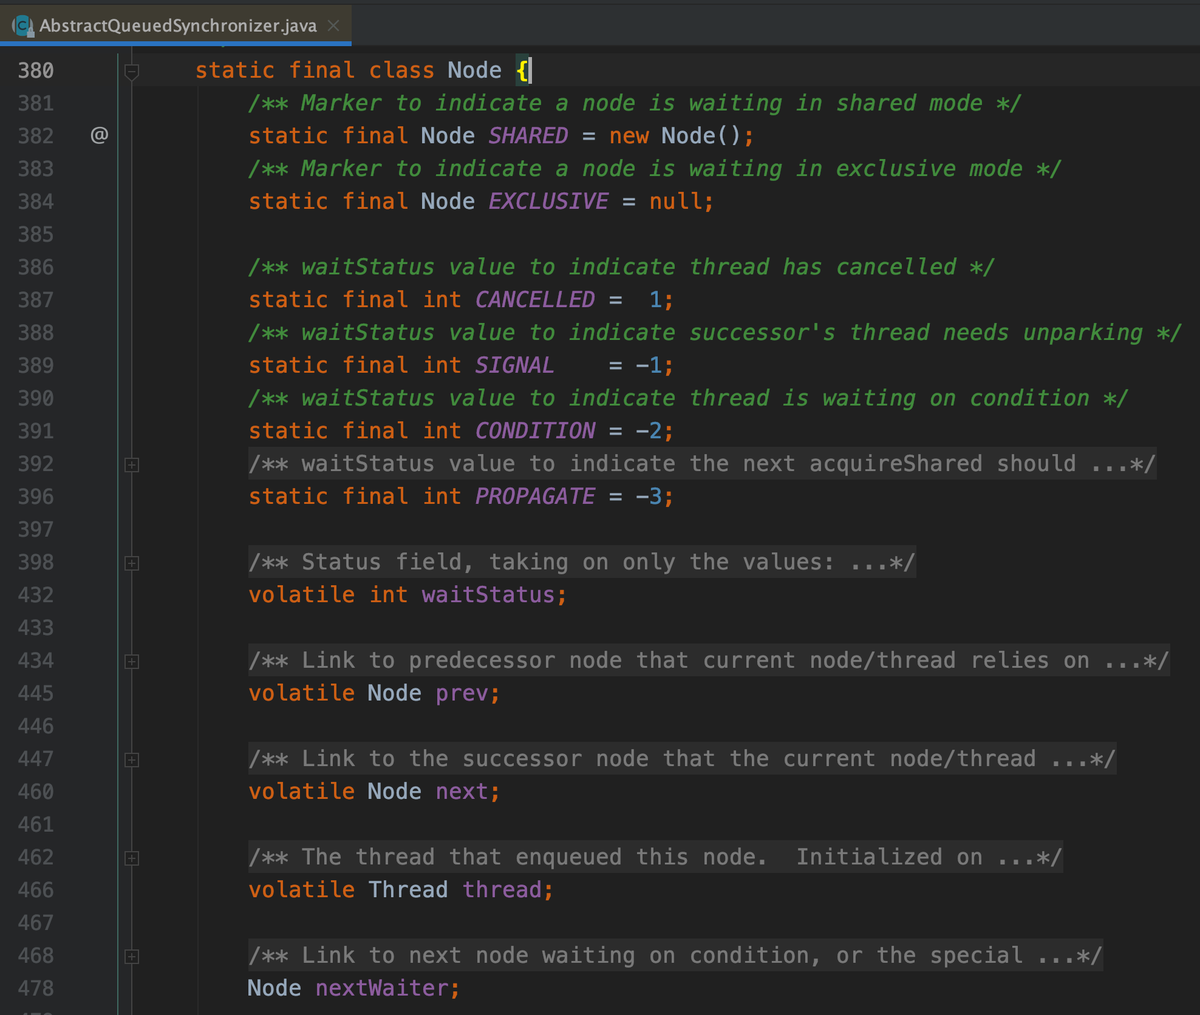Viewport: 1200px width, 1015px height.
Task: Click line number 380 in the gutter
Action: click(x=37, y=70)
